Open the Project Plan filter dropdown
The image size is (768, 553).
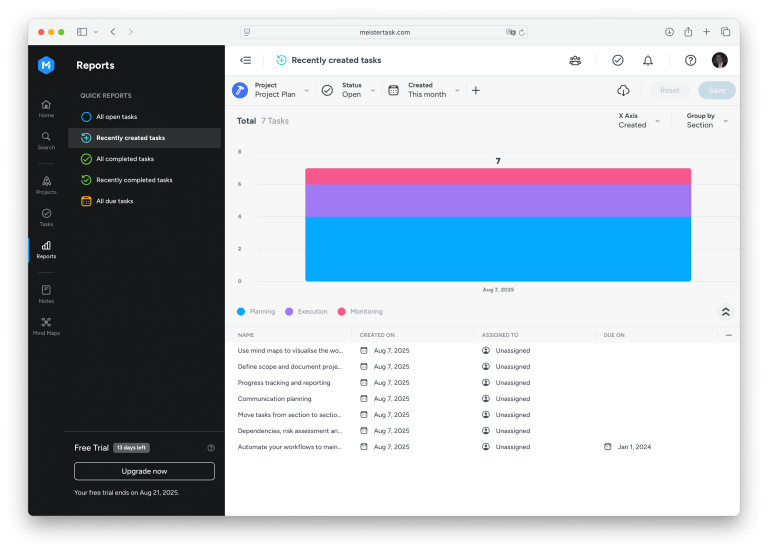(x=271, y=90)
